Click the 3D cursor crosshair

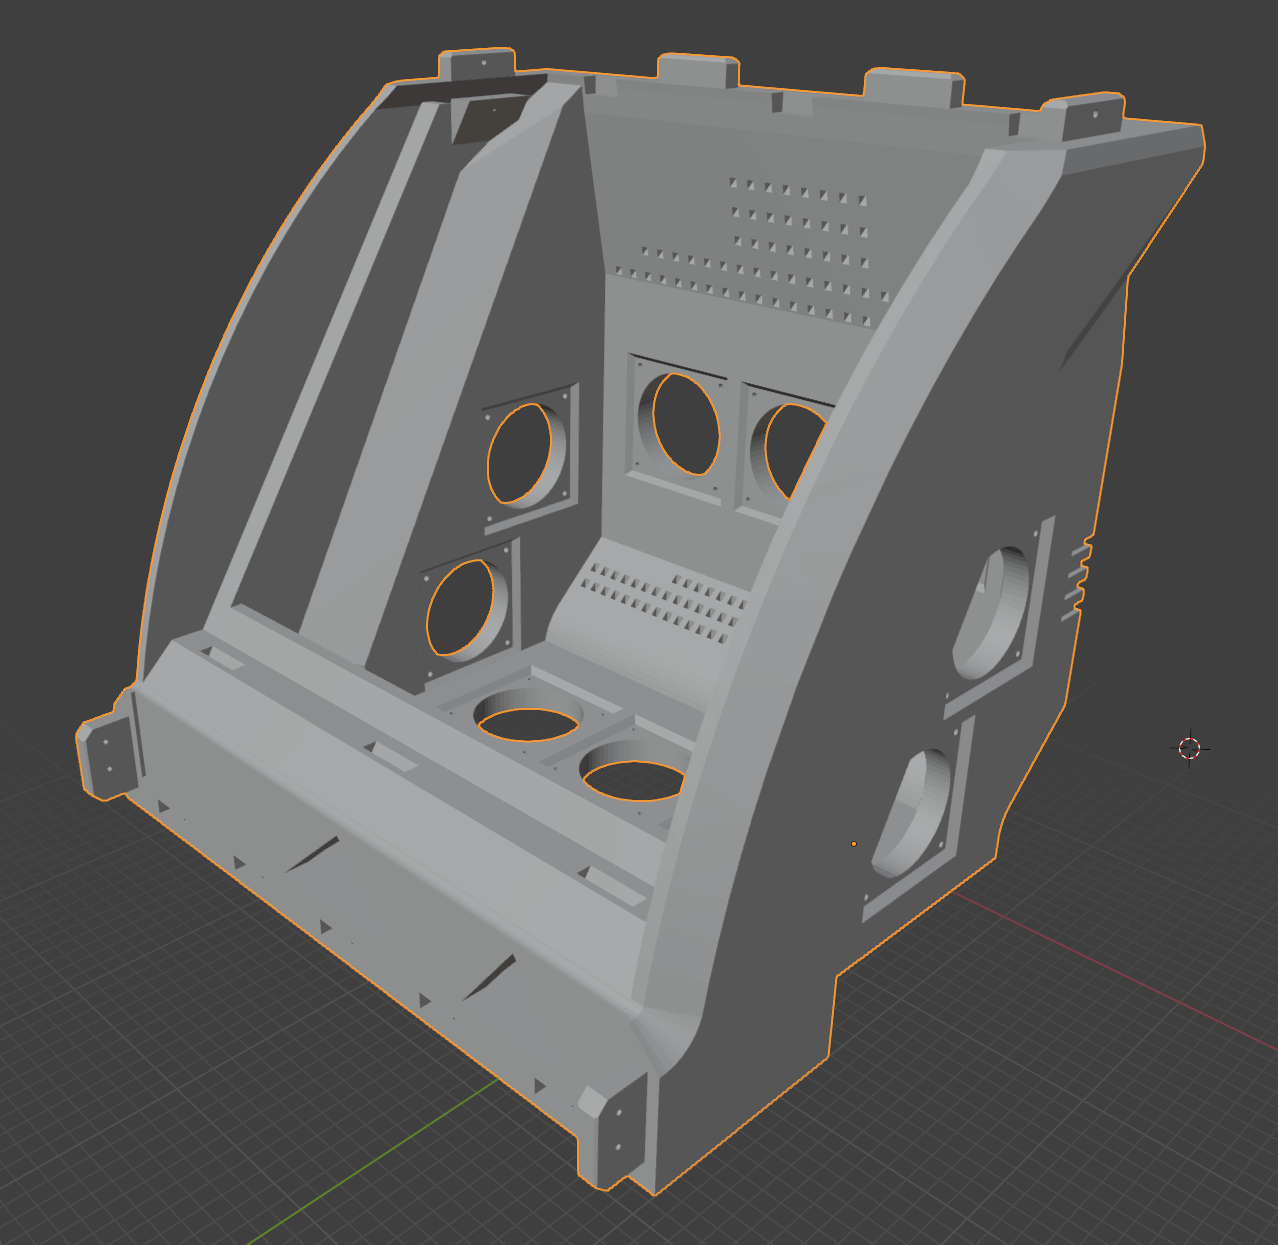tap(1189, 748)
